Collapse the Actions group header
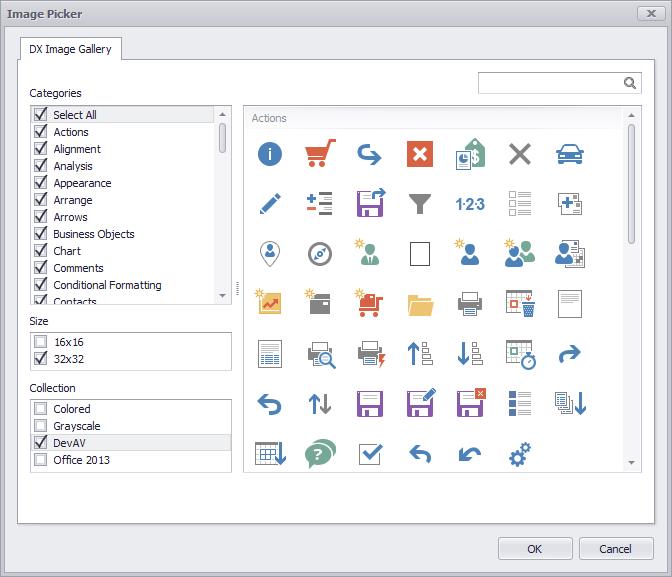Viewport: 672px width, 577px height. (269, 118)
